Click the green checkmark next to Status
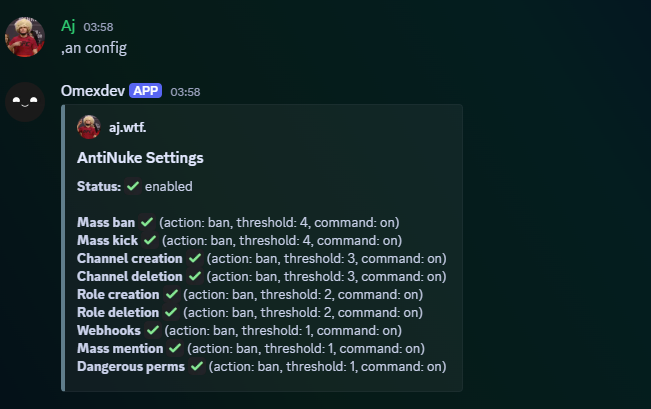The height and width of the screenshot is (409, 651). [x=133, y=186]
